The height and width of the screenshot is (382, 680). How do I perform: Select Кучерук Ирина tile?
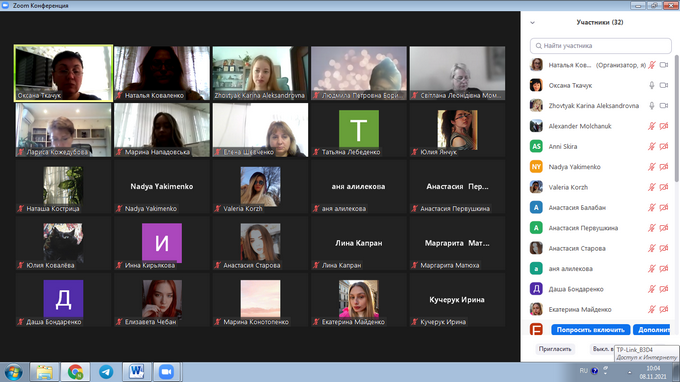click(x=457, y=300)
